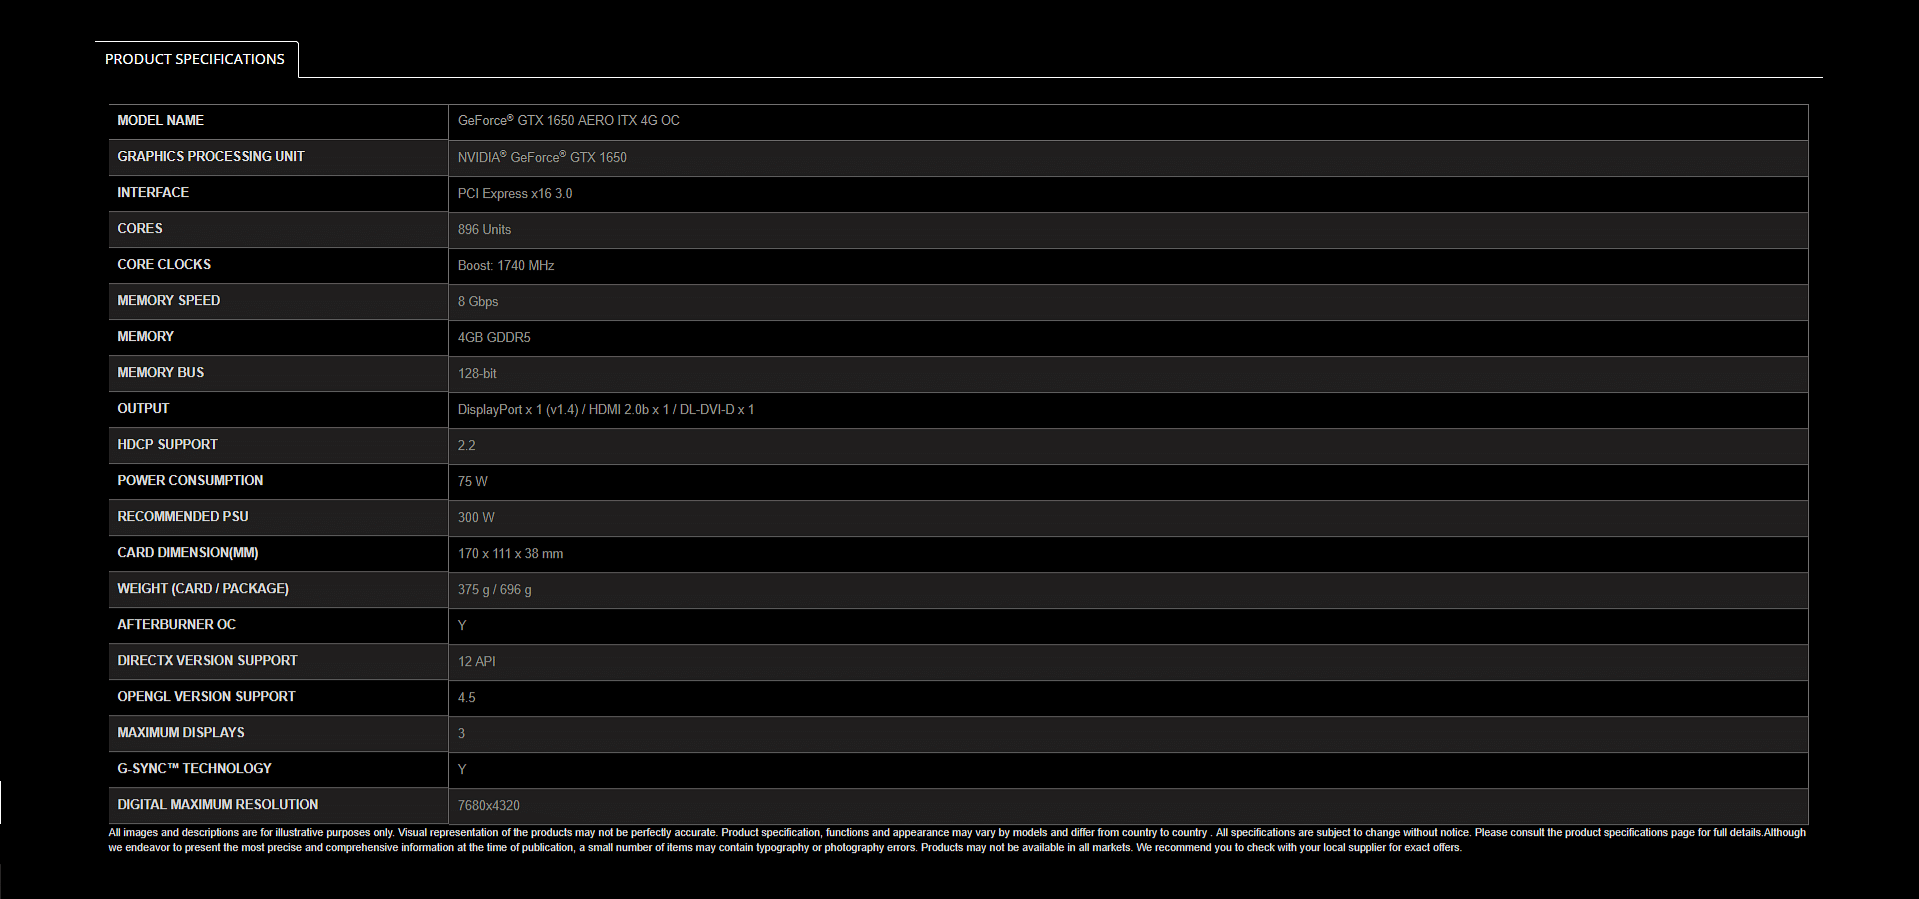
Task: Click the '375 g / 696 g' value
Action: click(495, 589)
